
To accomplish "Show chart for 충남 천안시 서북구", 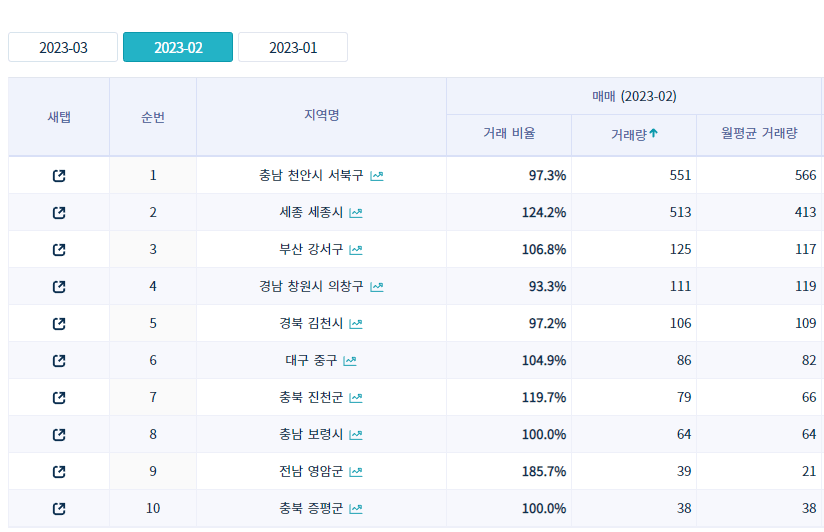I will click(377, 176).
